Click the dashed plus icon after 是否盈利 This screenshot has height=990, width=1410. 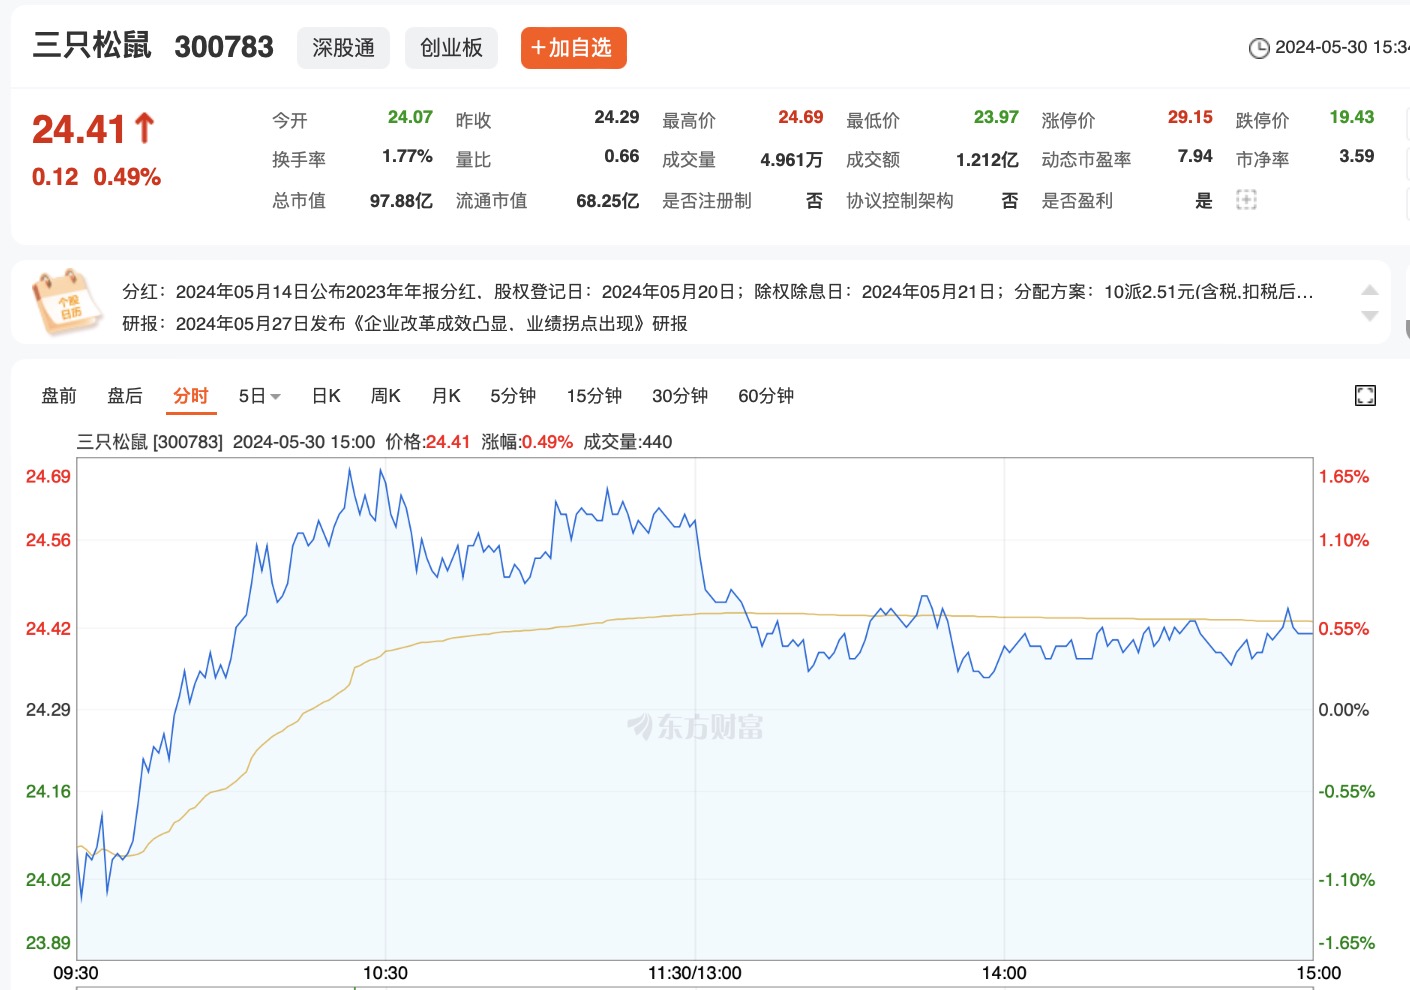1246,200
